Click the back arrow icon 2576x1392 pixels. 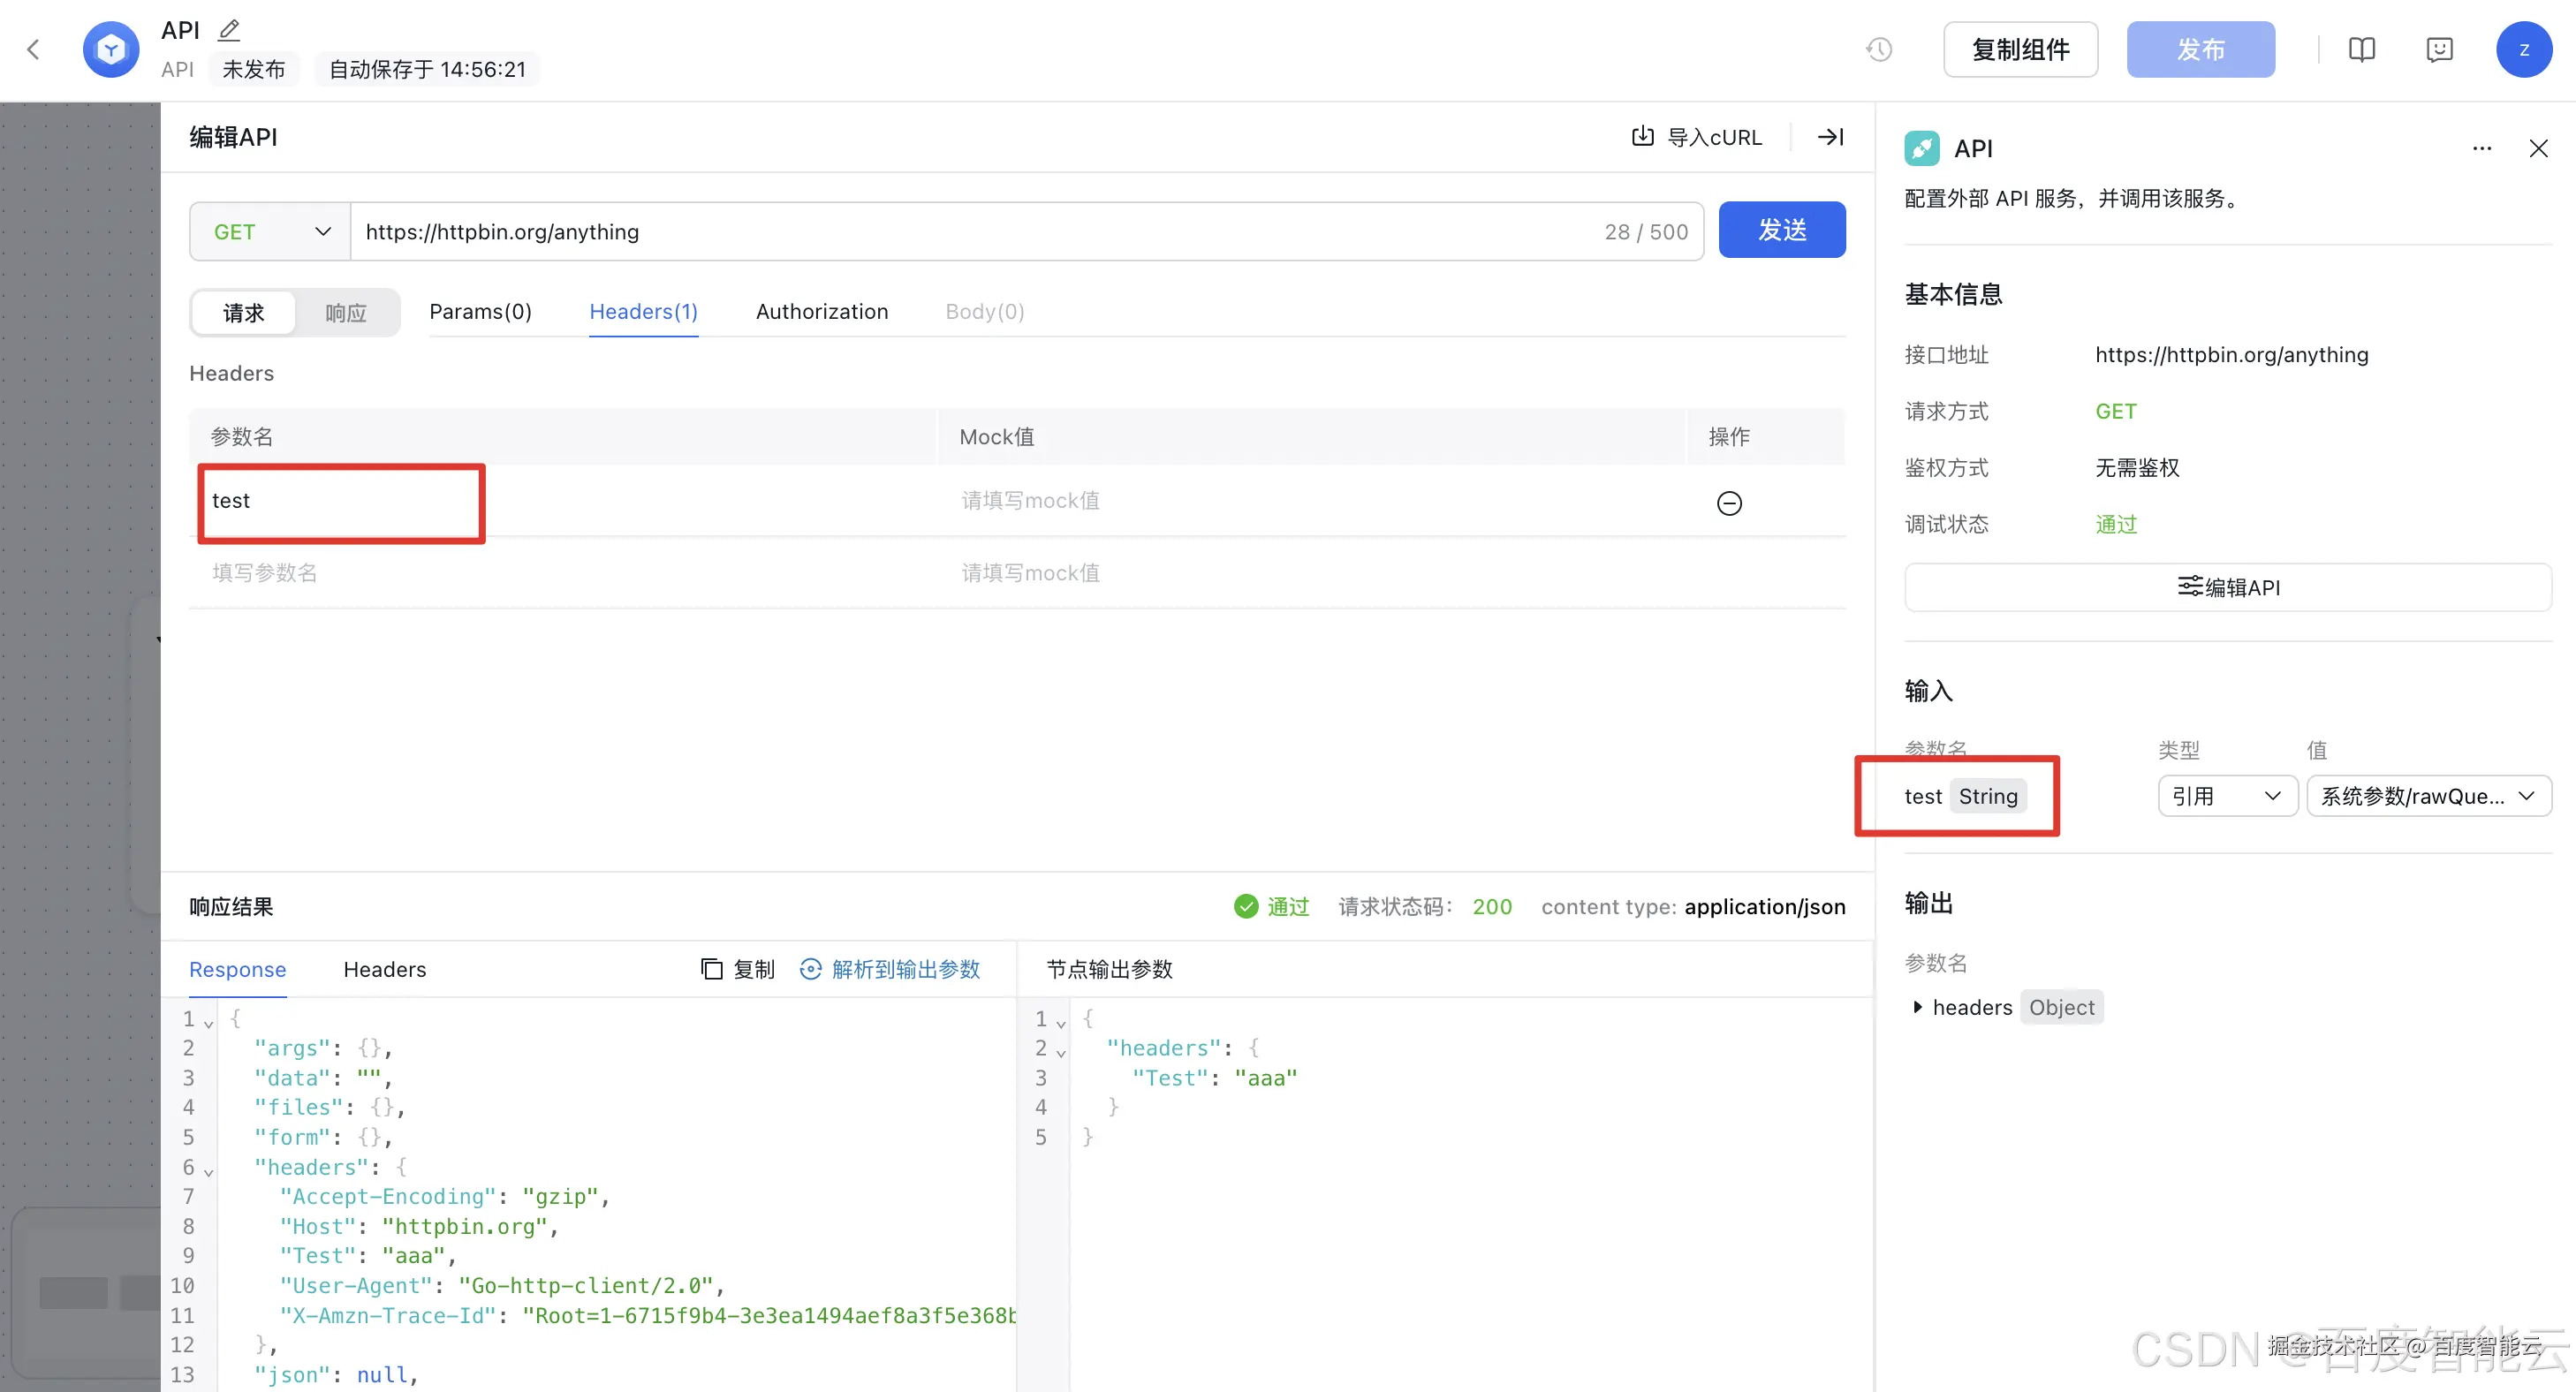33,49
